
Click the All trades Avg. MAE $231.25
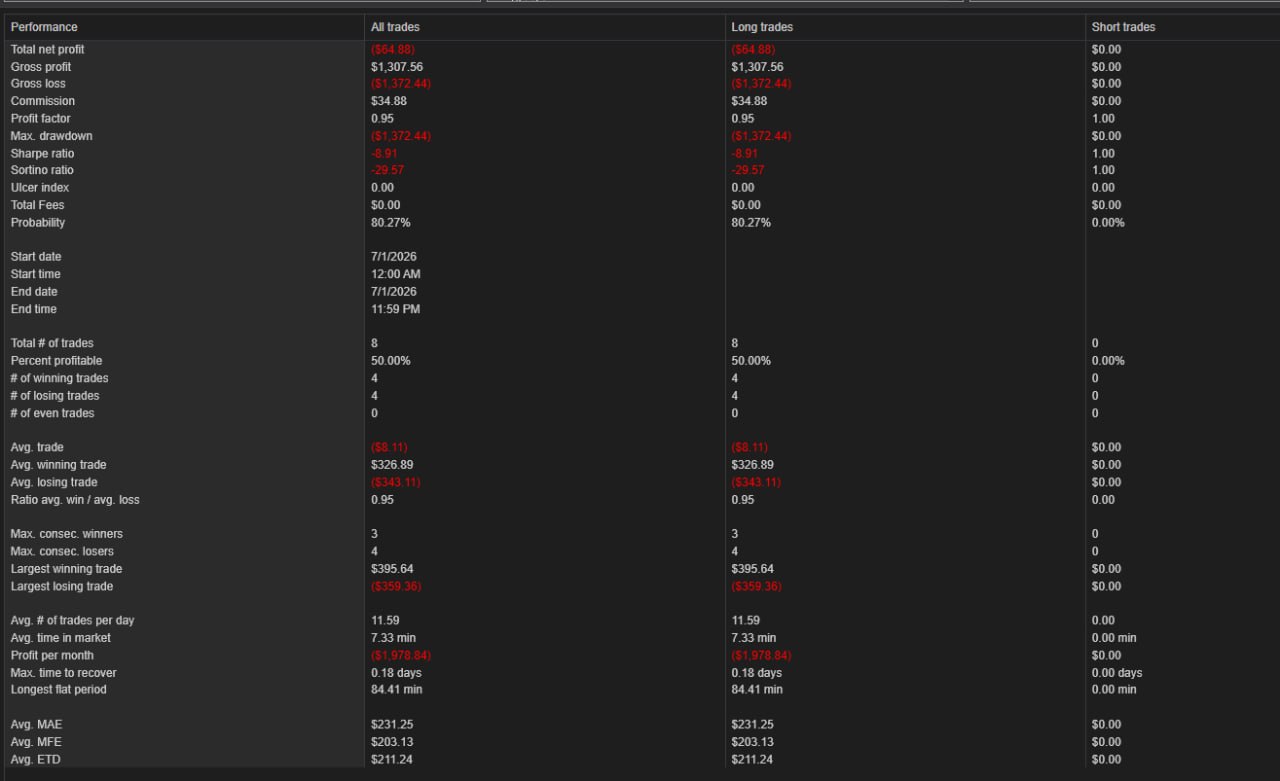392,725
